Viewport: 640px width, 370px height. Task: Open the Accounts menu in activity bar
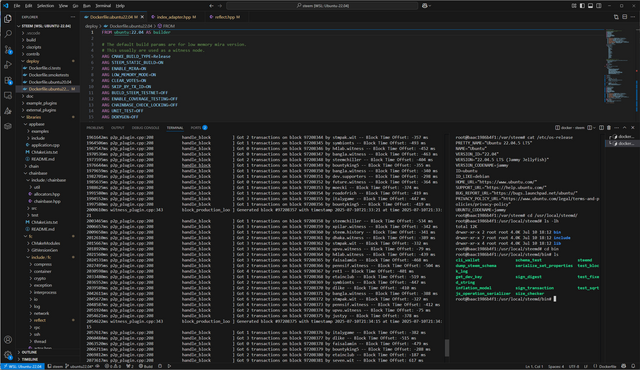(8, 339)
